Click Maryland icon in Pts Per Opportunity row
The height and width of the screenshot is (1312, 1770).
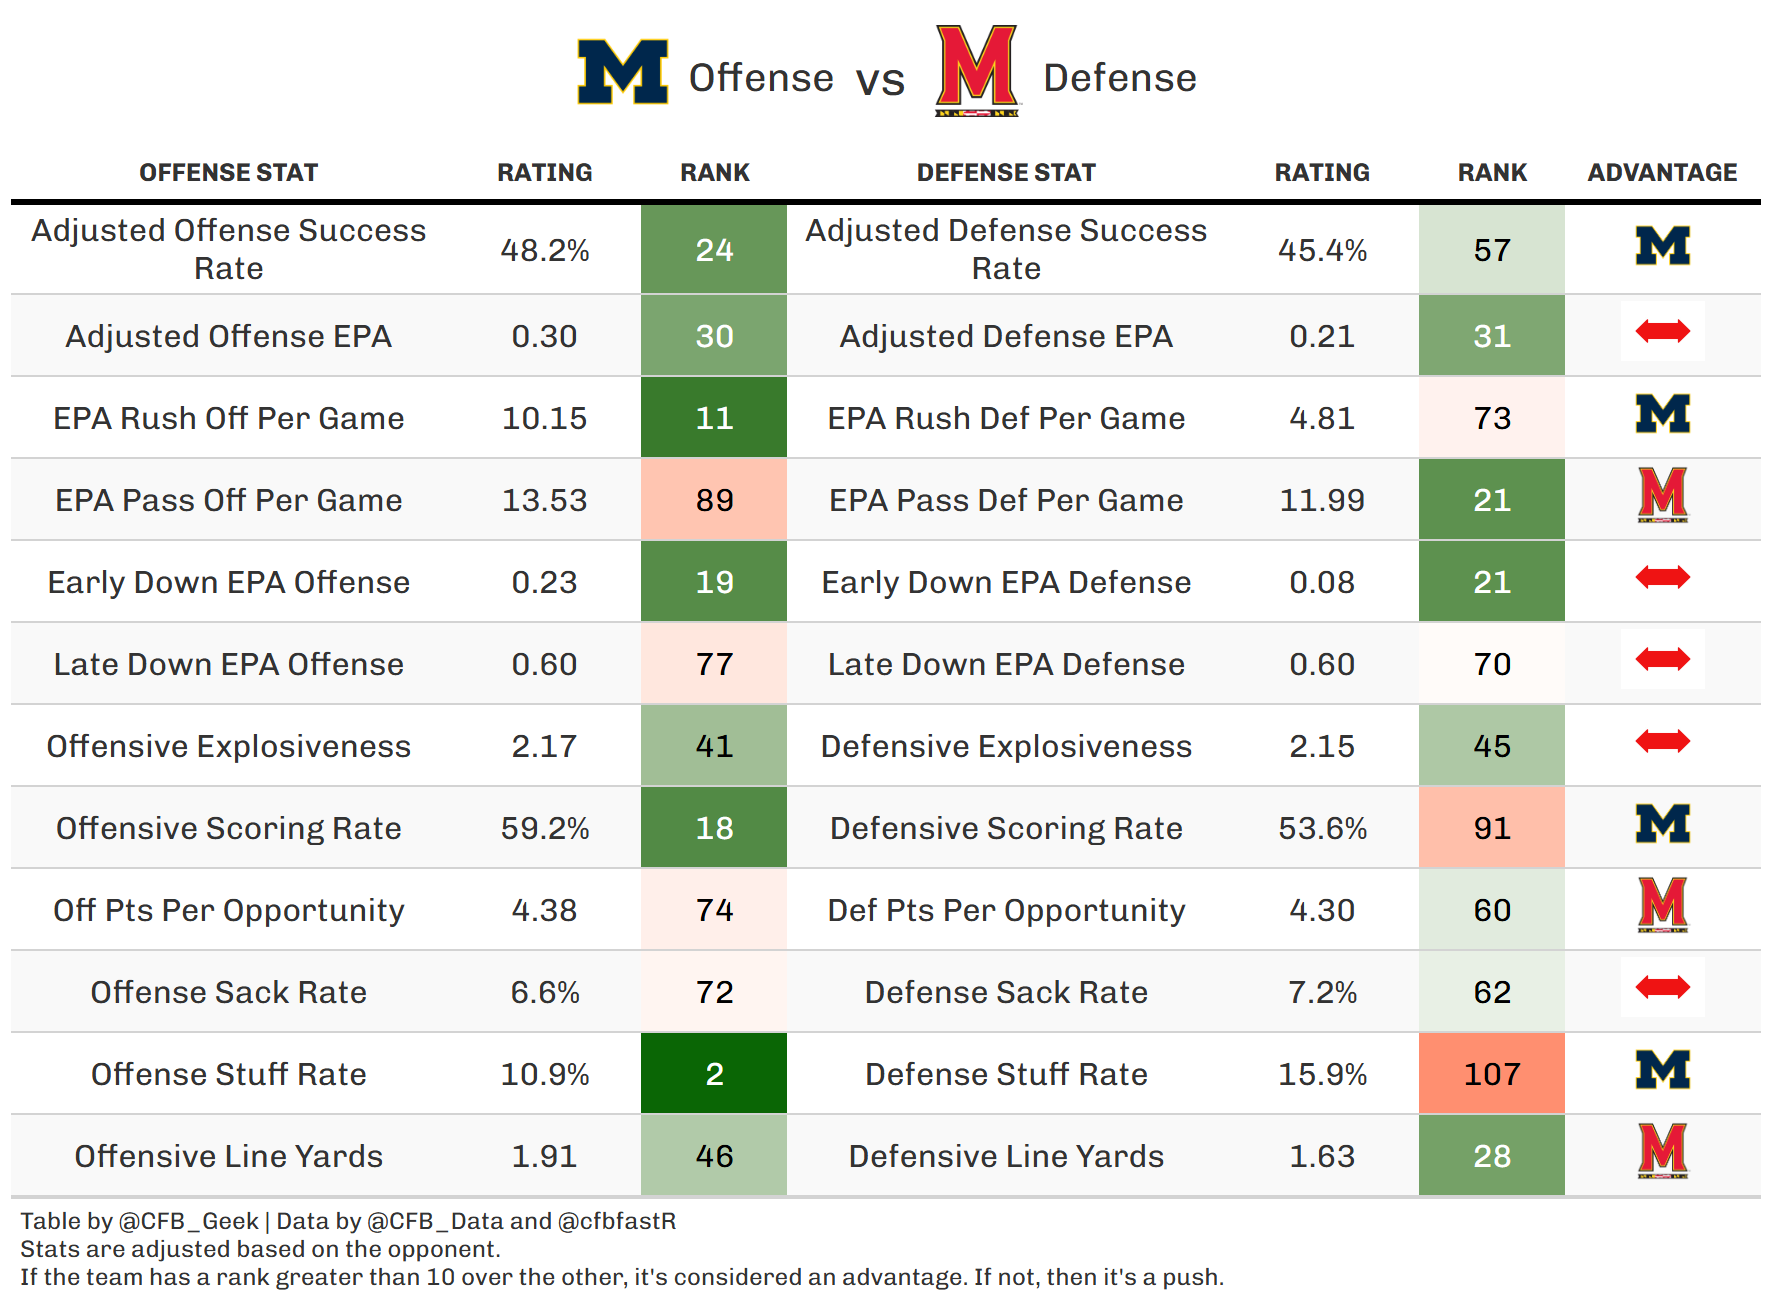pos(1662,904)
